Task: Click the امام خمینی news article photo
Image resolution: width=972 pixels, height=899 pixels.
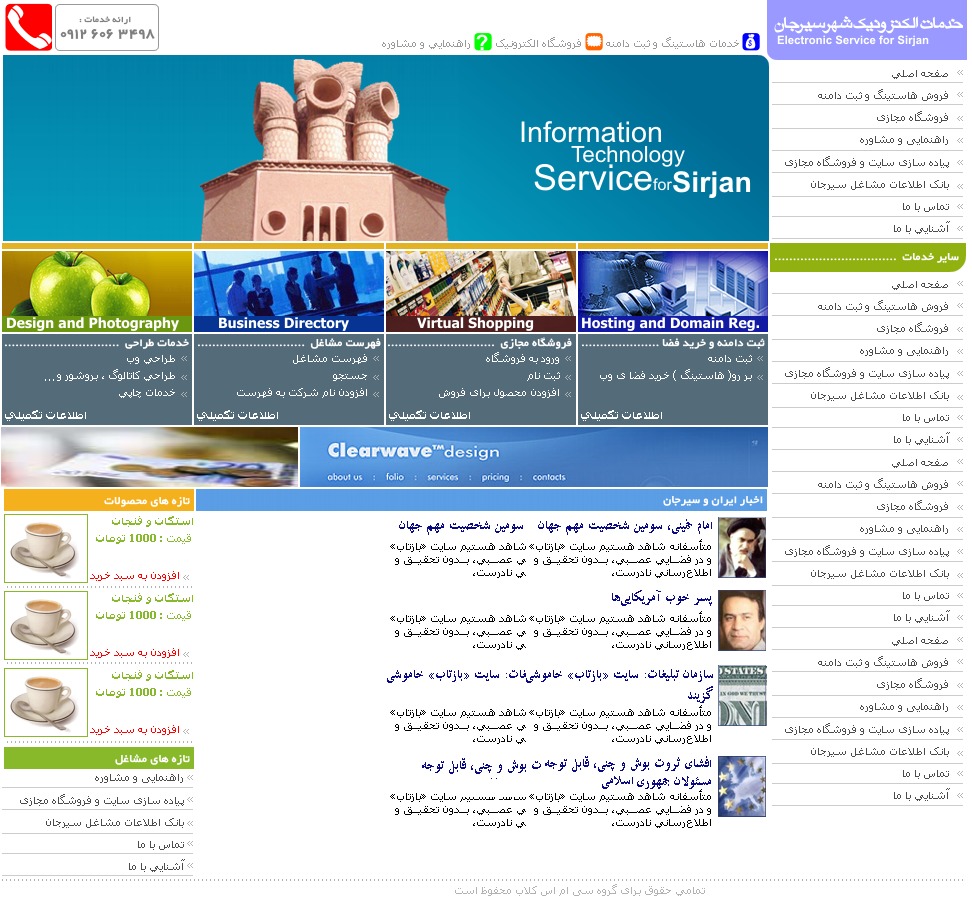Action: [741, 547]
